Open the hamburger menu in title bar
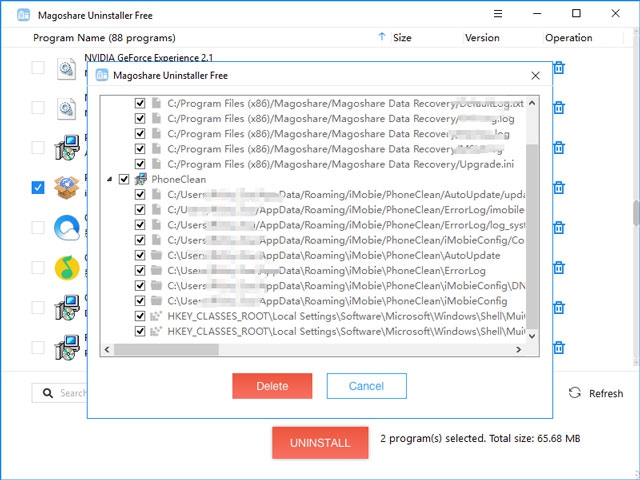Image resolution: width=640 pixels, height=480 pixels. pyautogui.click(x=498, y=14)
